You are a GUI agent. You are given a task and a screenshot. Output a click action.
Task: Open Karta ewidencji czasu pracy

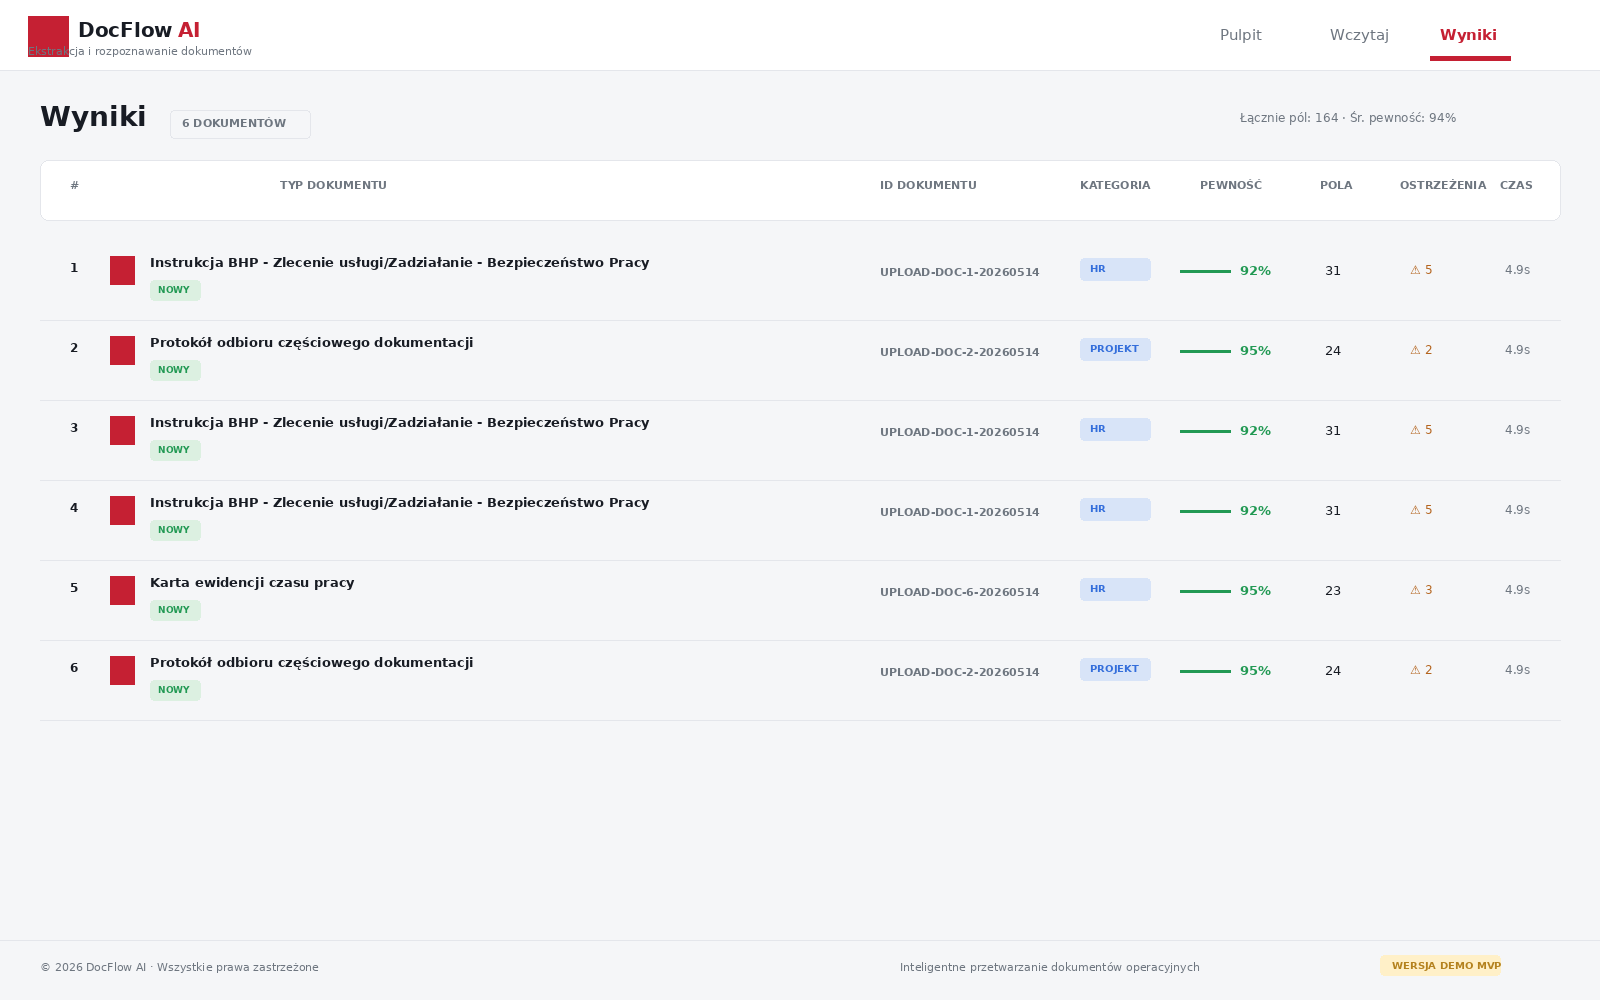point(252,583)
